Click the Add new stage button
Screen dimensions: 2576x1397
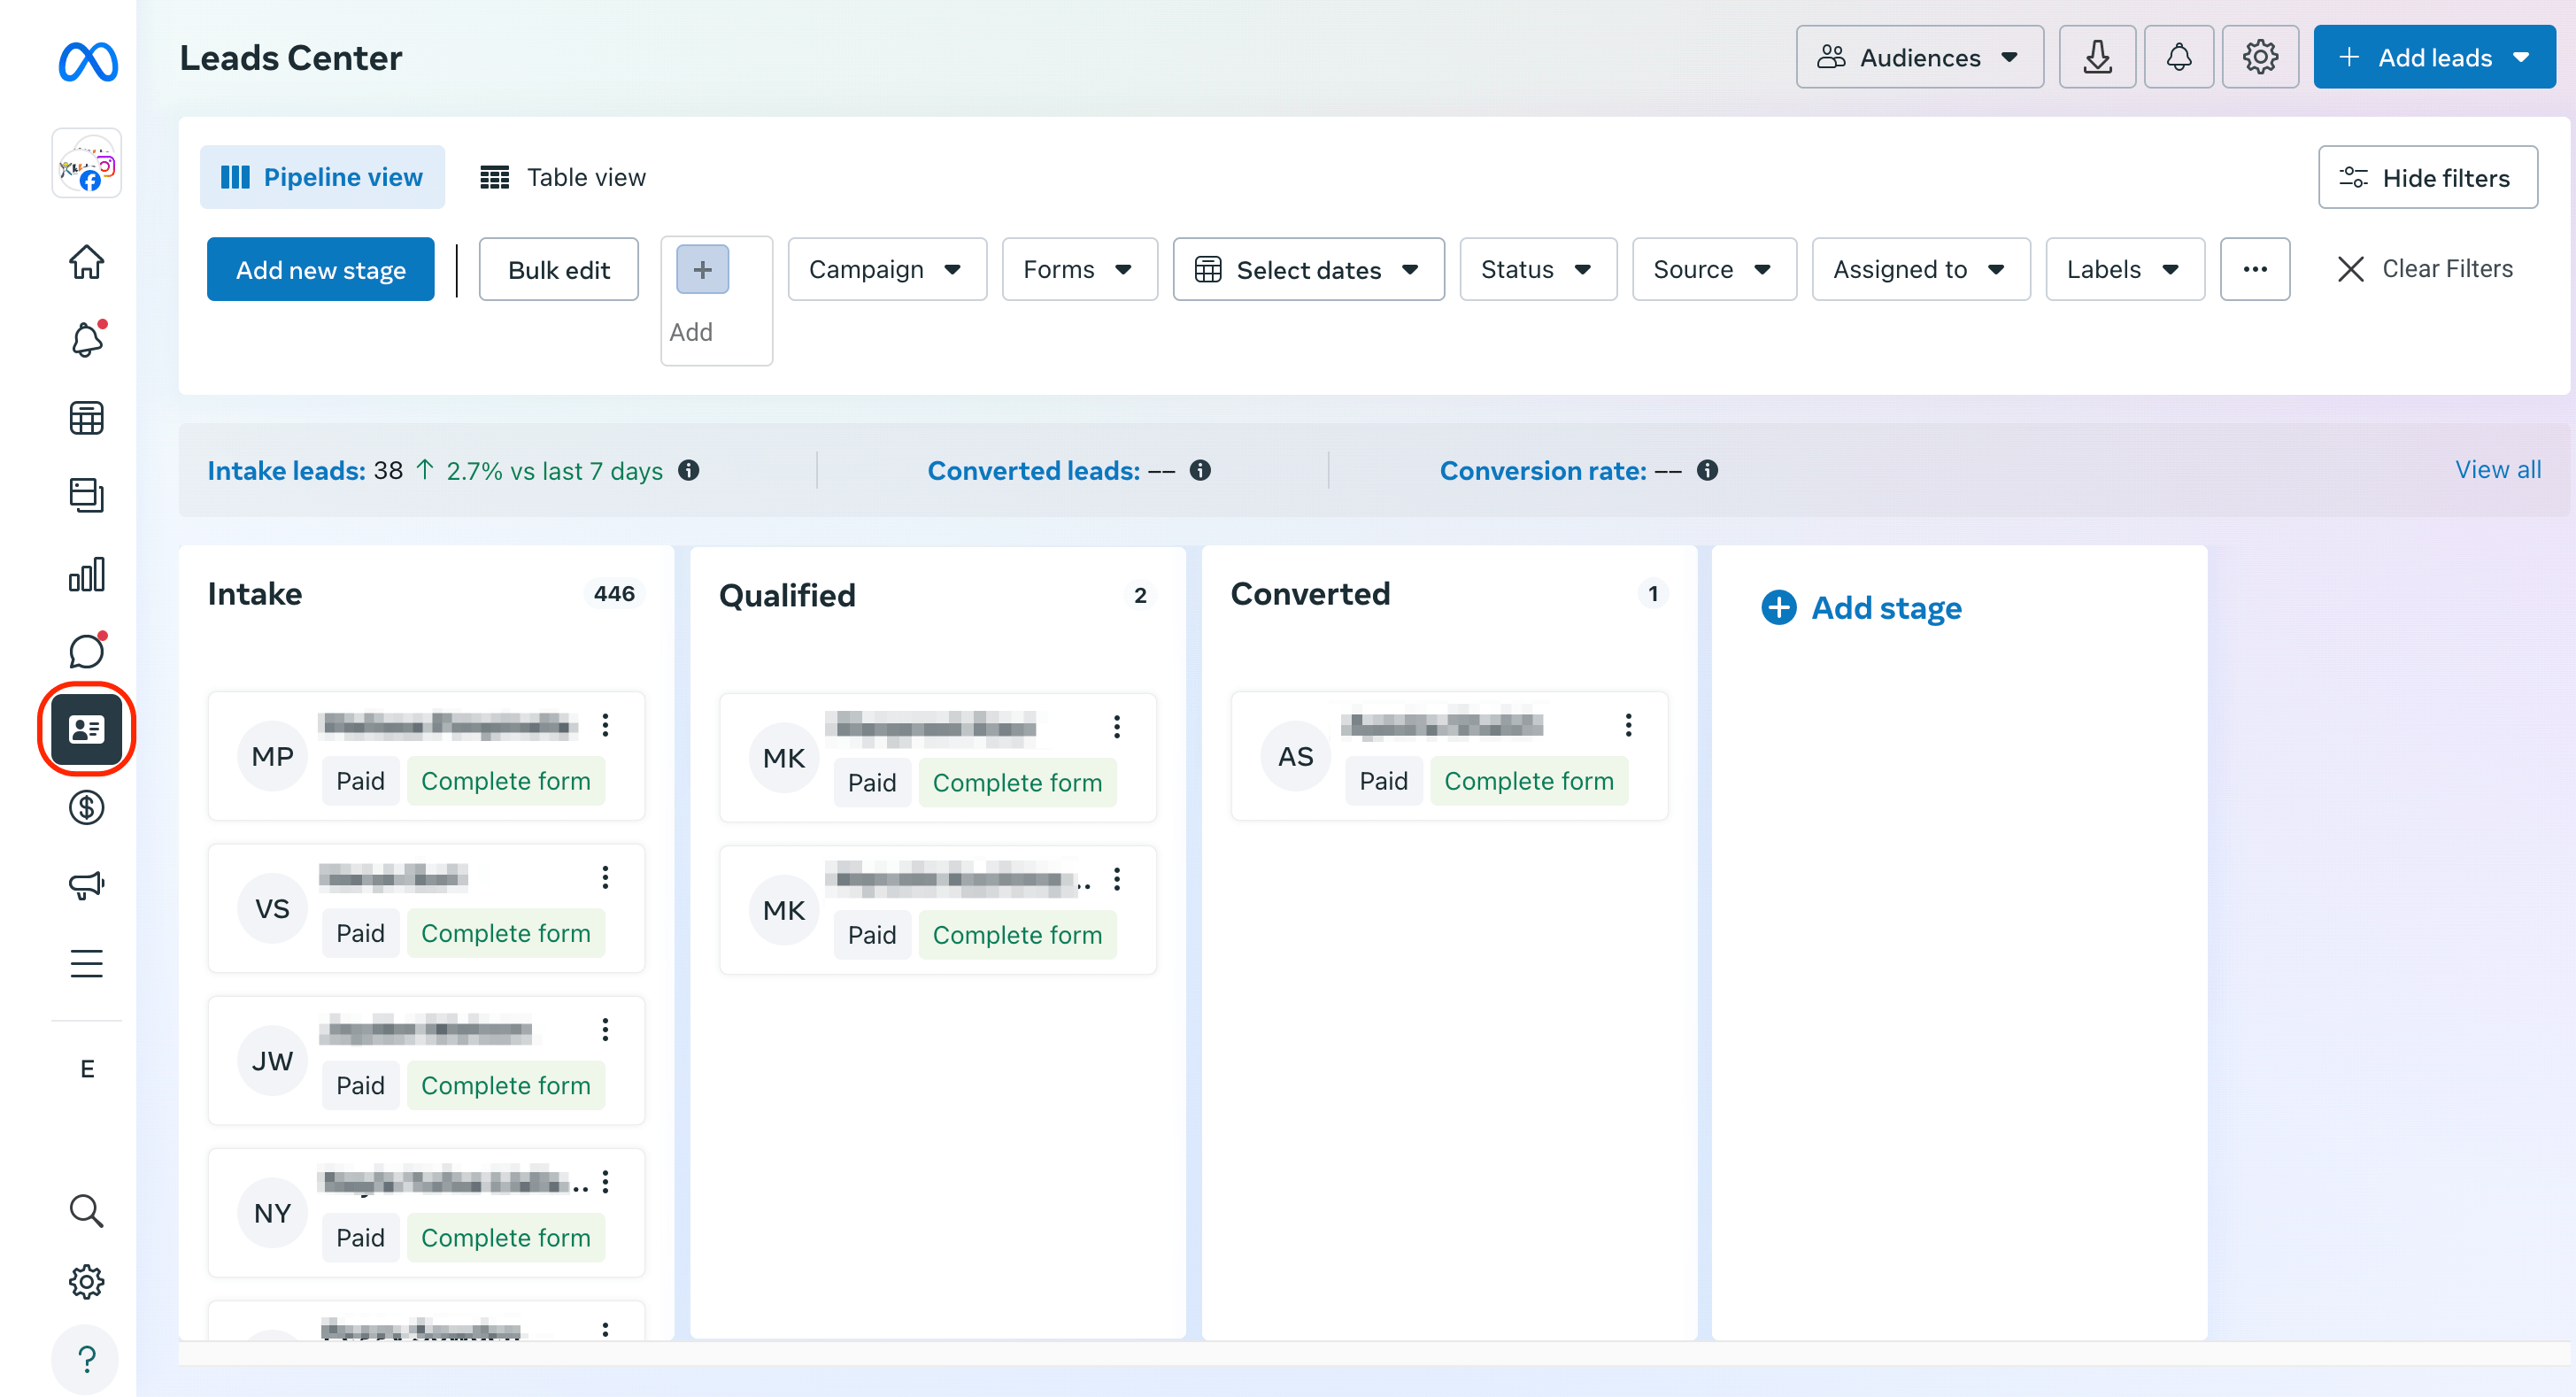pos(320,269)
